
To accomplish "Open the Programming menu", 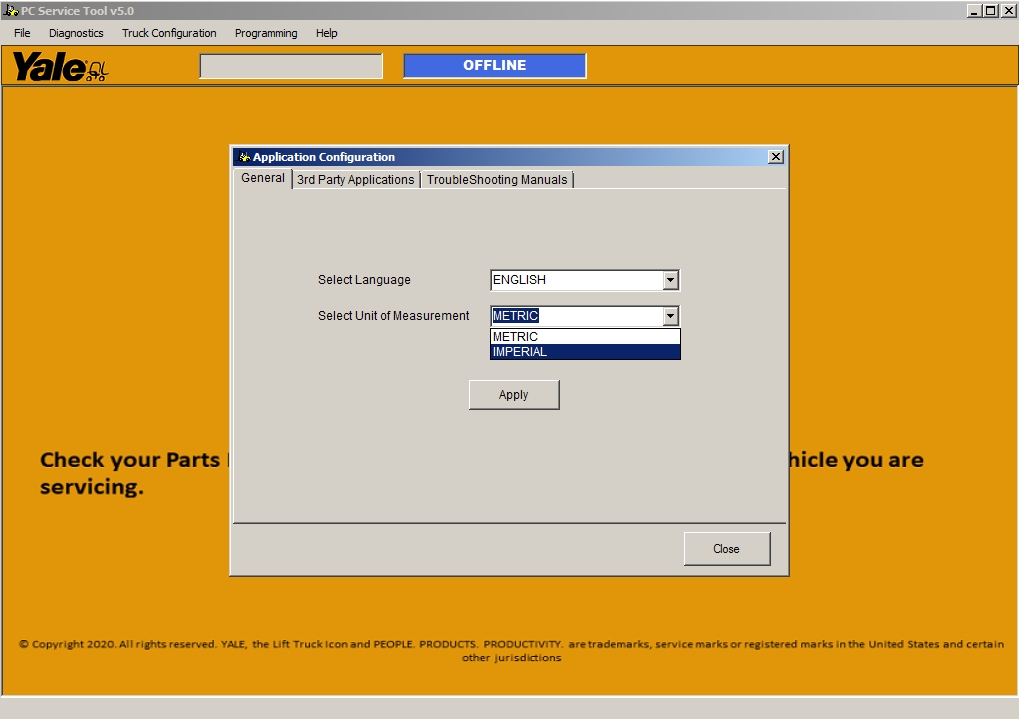I will coord(265,33).
